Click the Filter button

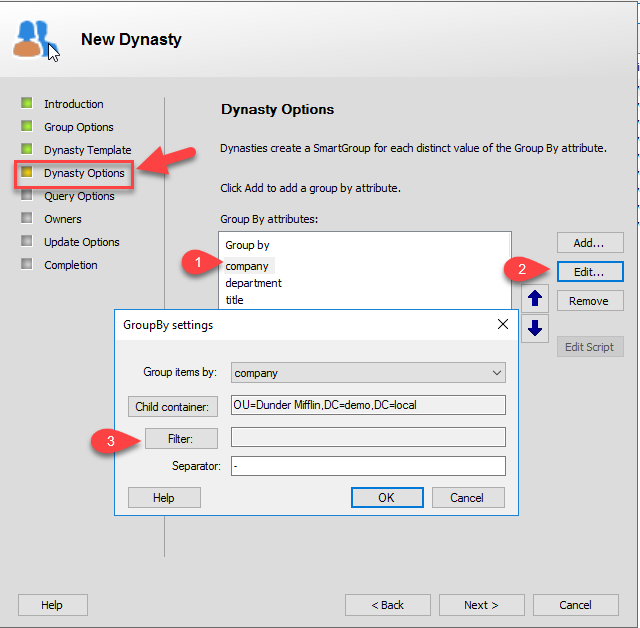click(x=181, y=439)
